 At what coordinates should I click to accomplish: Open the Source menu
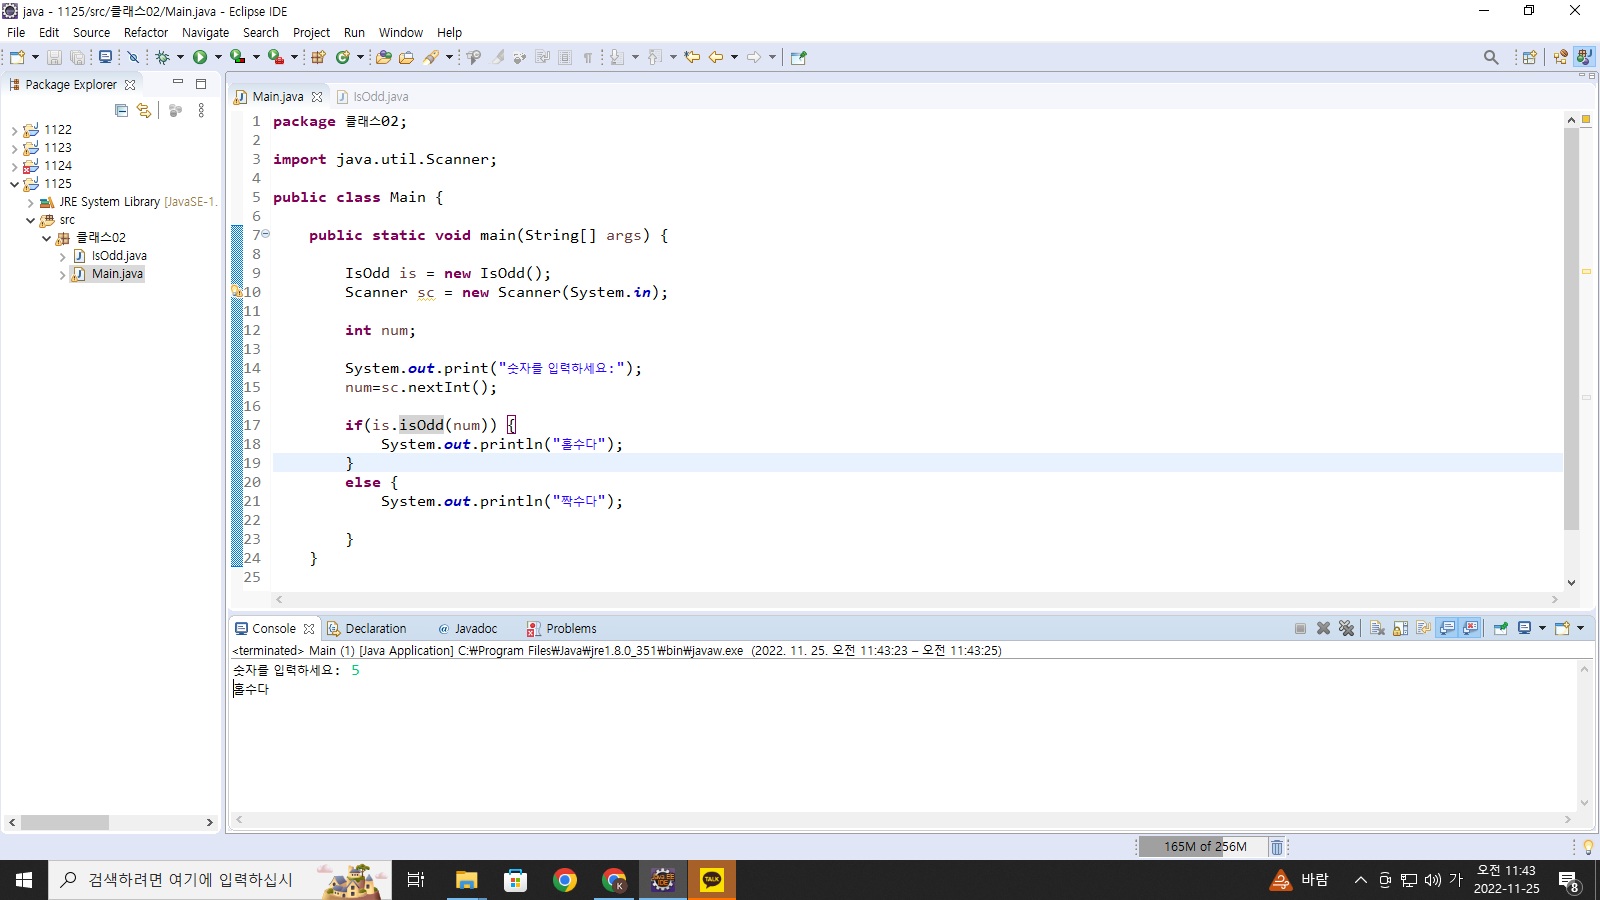[x=91, y=32]
